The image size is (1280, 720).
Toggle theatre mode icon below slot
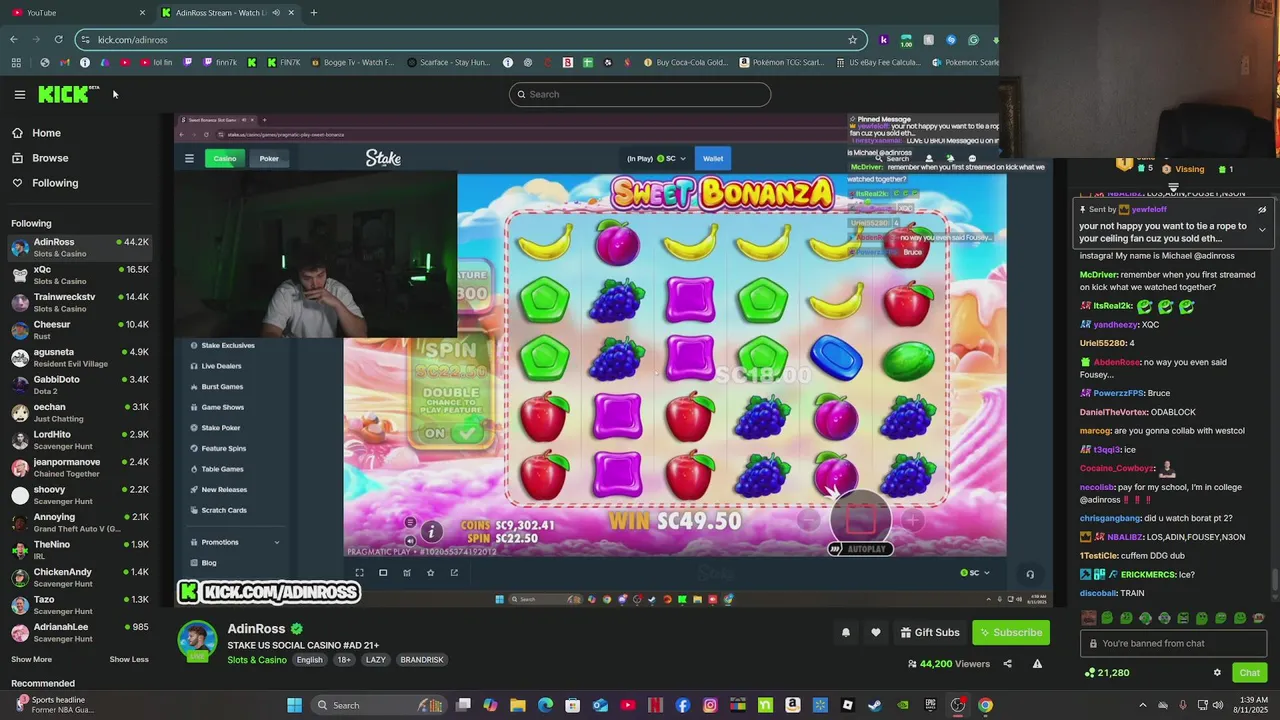tap(383, 573)
